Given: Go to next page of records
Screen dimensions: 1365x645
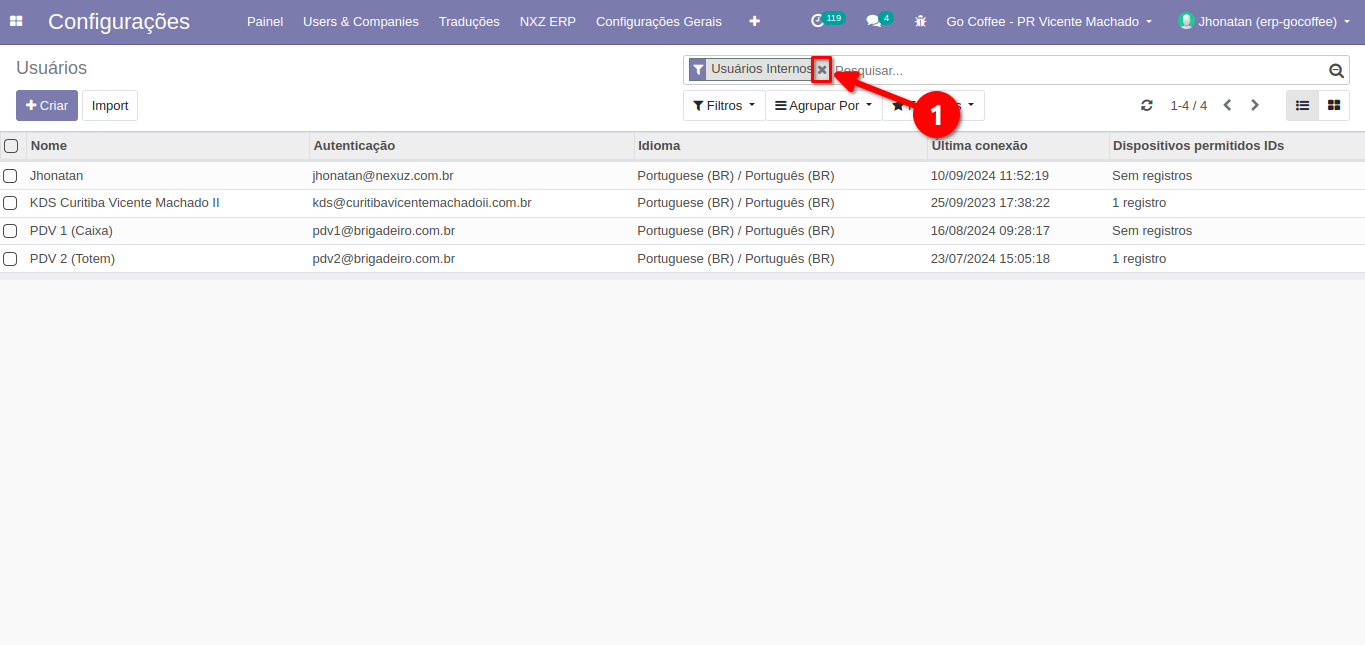Looking at the screenshot, I should pyautogui.click(x=1255, y=106).
